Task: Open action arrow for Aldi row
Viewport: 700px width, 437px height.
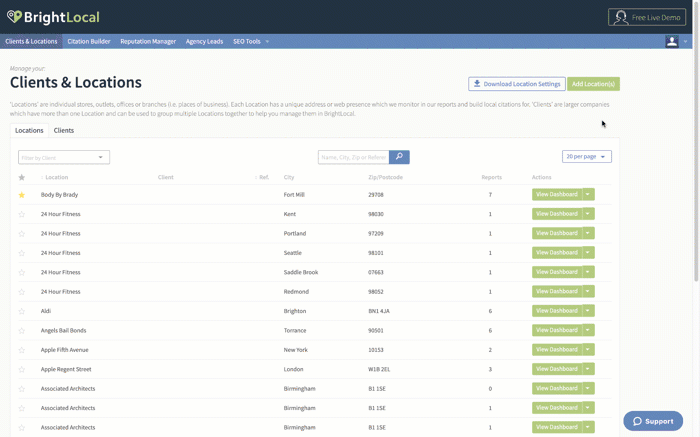Action: pyautogui.click(x=588, y=311)
